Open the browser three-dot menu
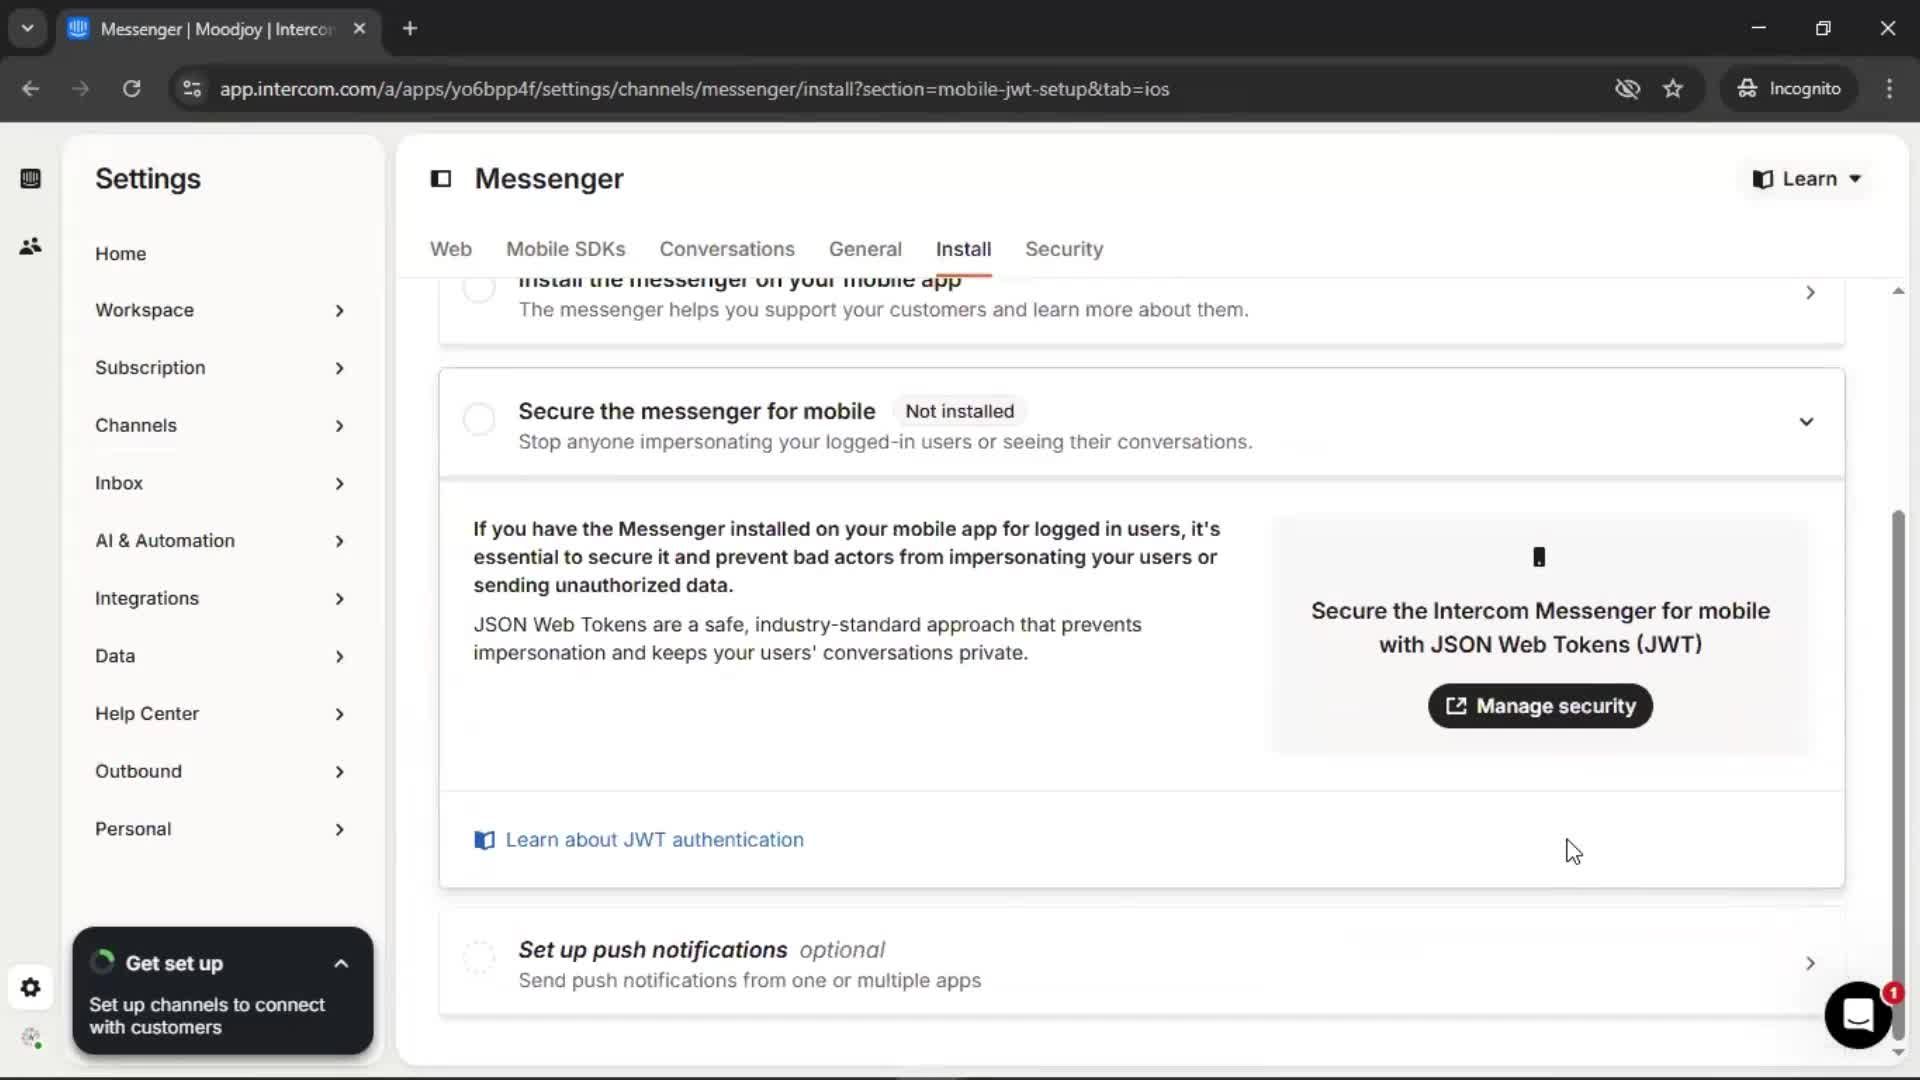The height and width of the screenshot is (1080, 1920). pos(1889,88)
